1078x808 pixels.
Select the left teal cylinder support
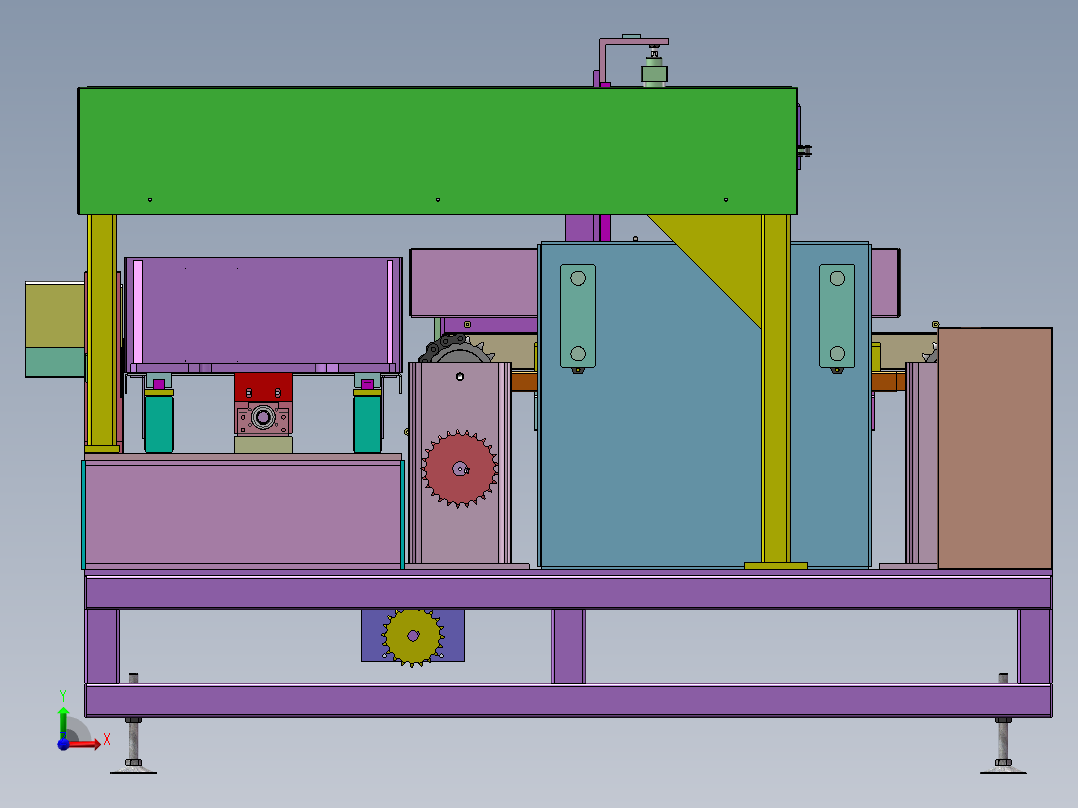pos(159,422)
